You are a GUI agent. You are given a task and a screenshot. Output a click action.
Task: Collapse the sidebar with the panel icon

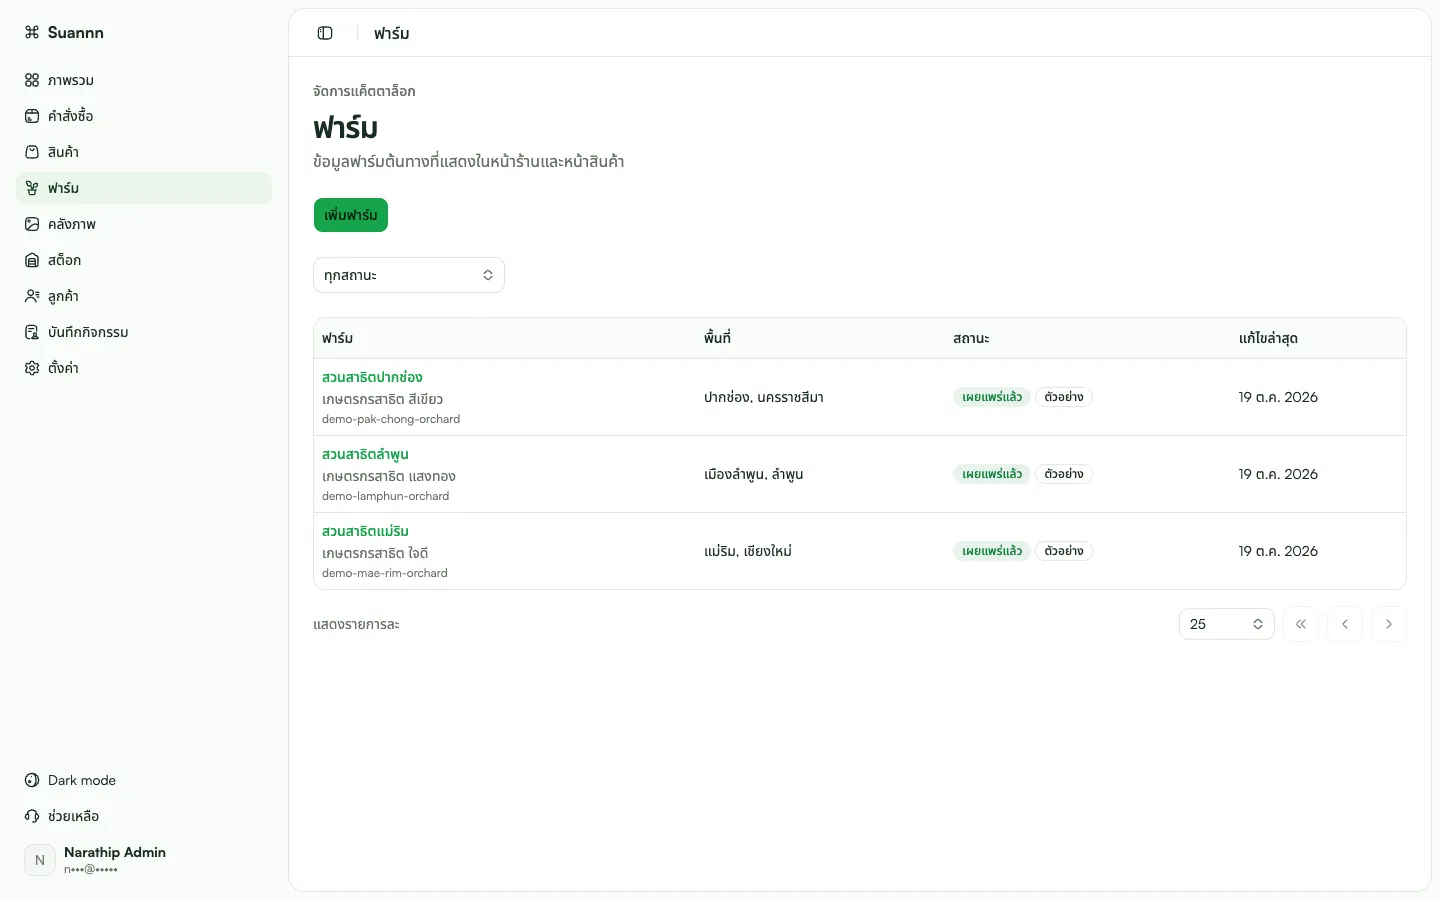coord(325,33)
